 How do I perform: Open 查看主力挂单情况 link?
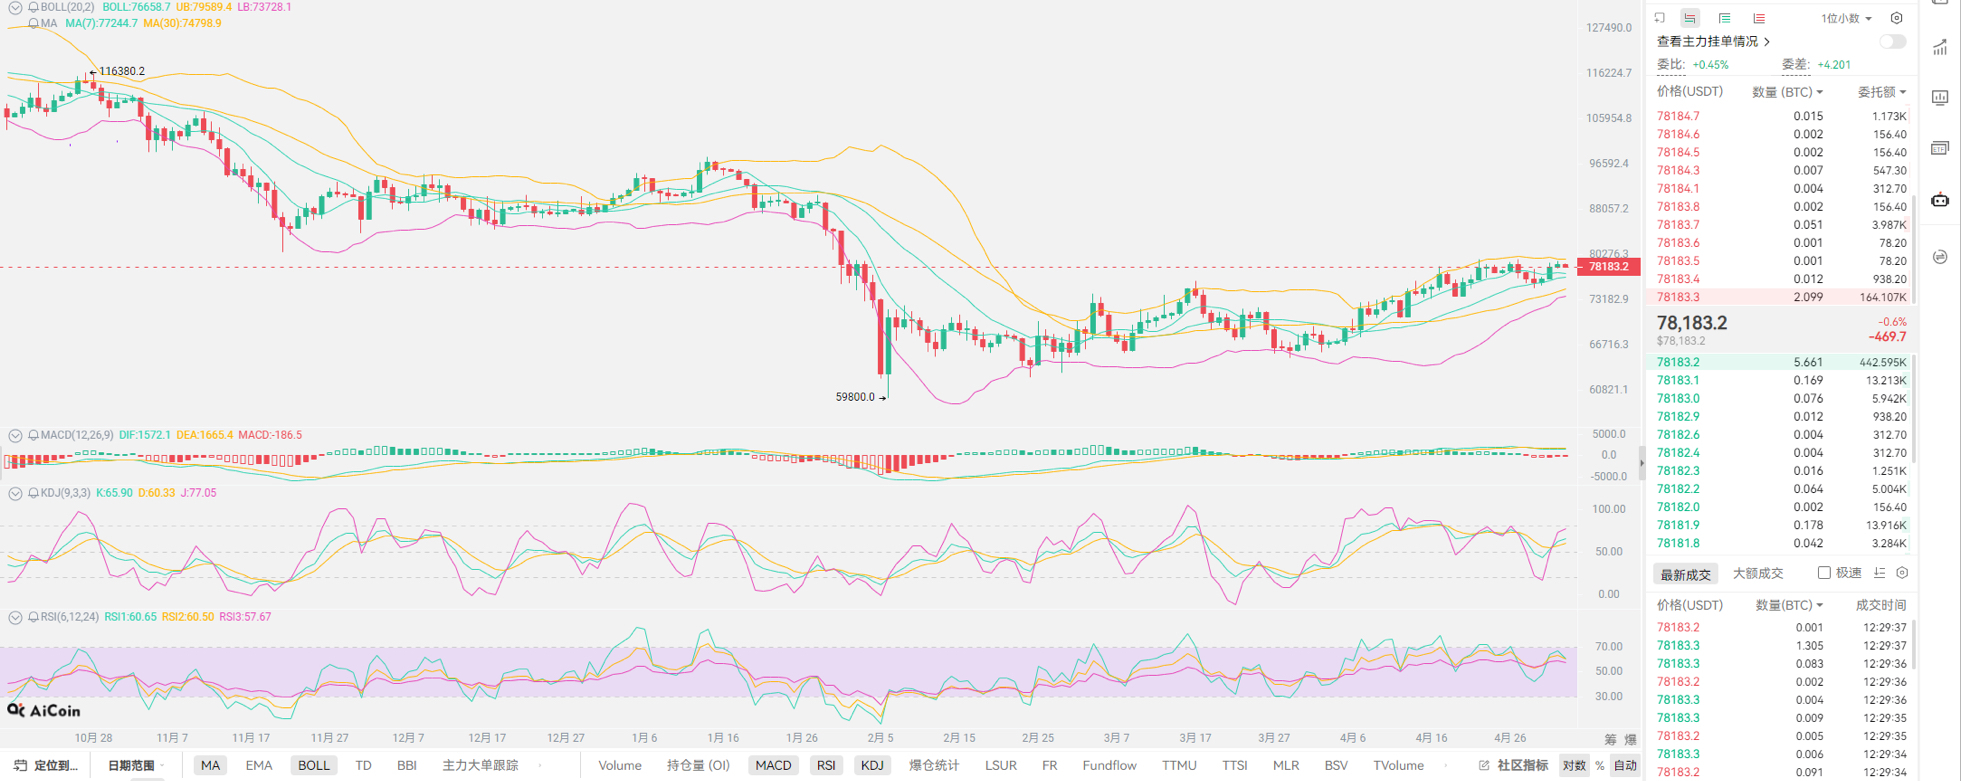tap(1714, 42)
